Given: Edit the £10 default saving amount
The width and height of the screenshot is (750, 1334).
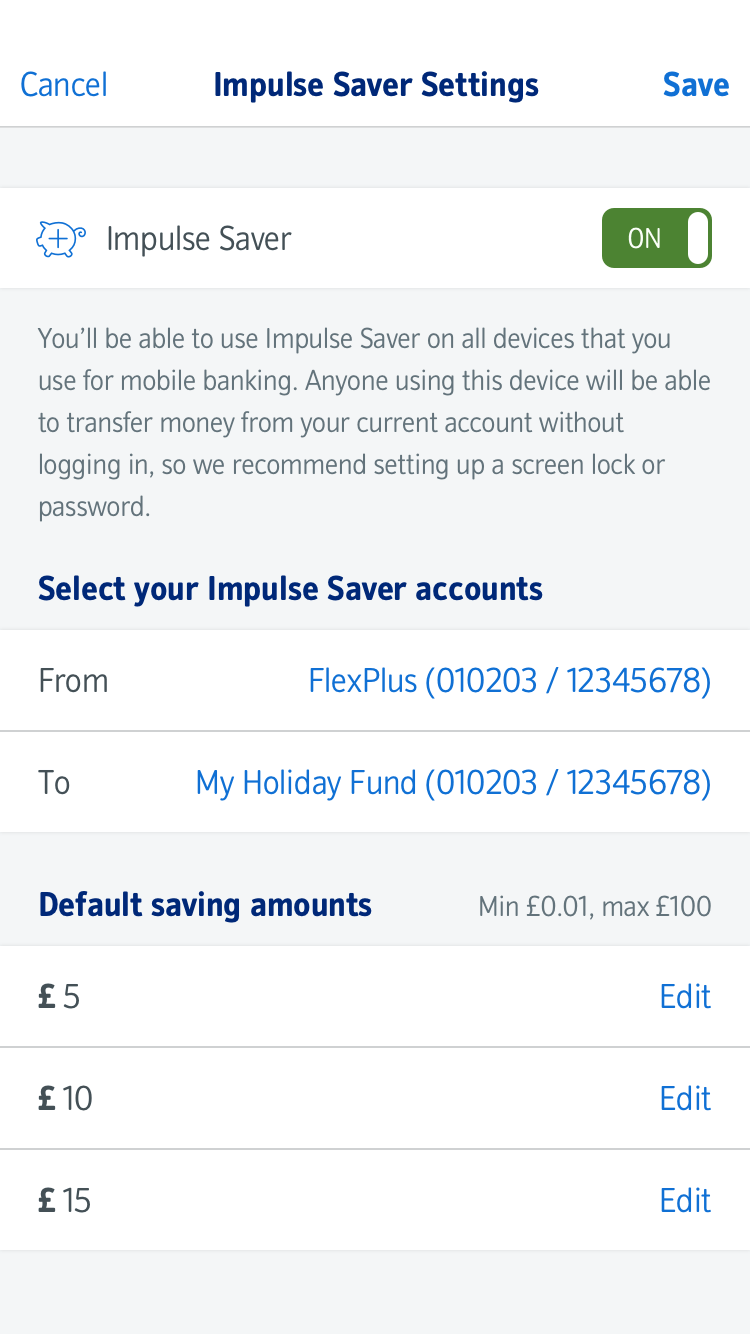Looking at the screenshot, I should (x=685, y=1099).
